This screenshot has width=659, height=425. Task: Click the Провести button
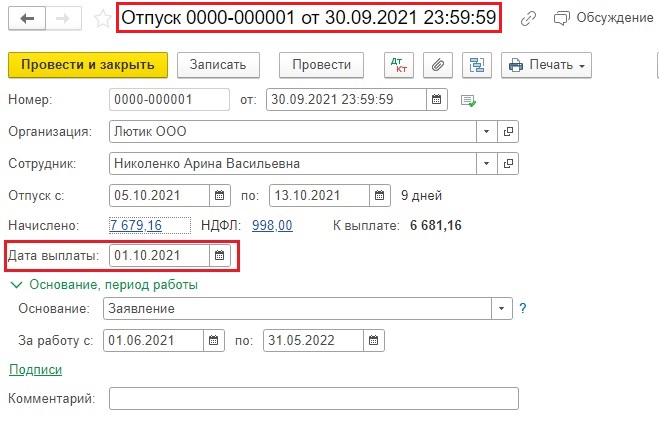click(322, 65)
